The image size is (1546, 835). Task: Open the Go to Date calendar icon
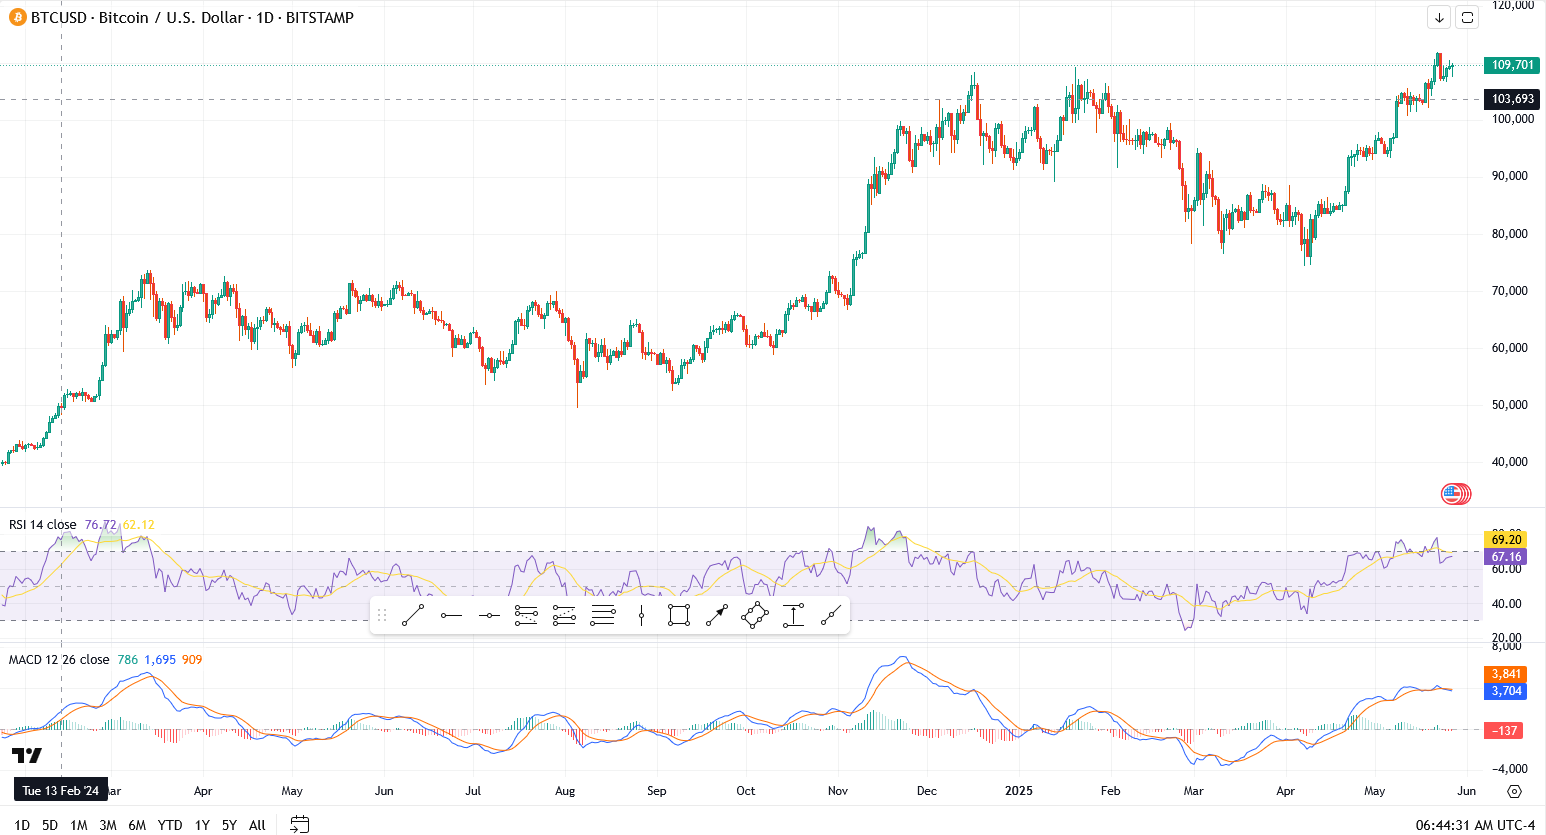(298, 825)
